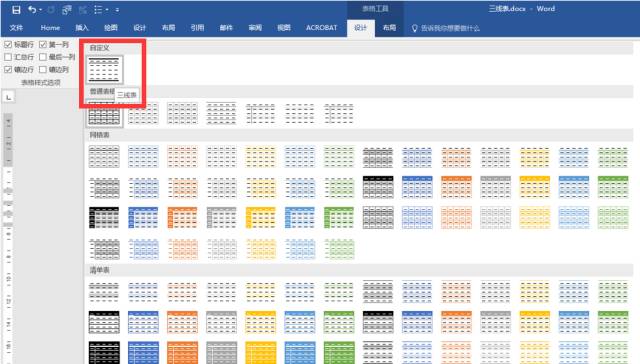
Task: Enable the 最后一列 last column checkbox
Action: point(43,57)
